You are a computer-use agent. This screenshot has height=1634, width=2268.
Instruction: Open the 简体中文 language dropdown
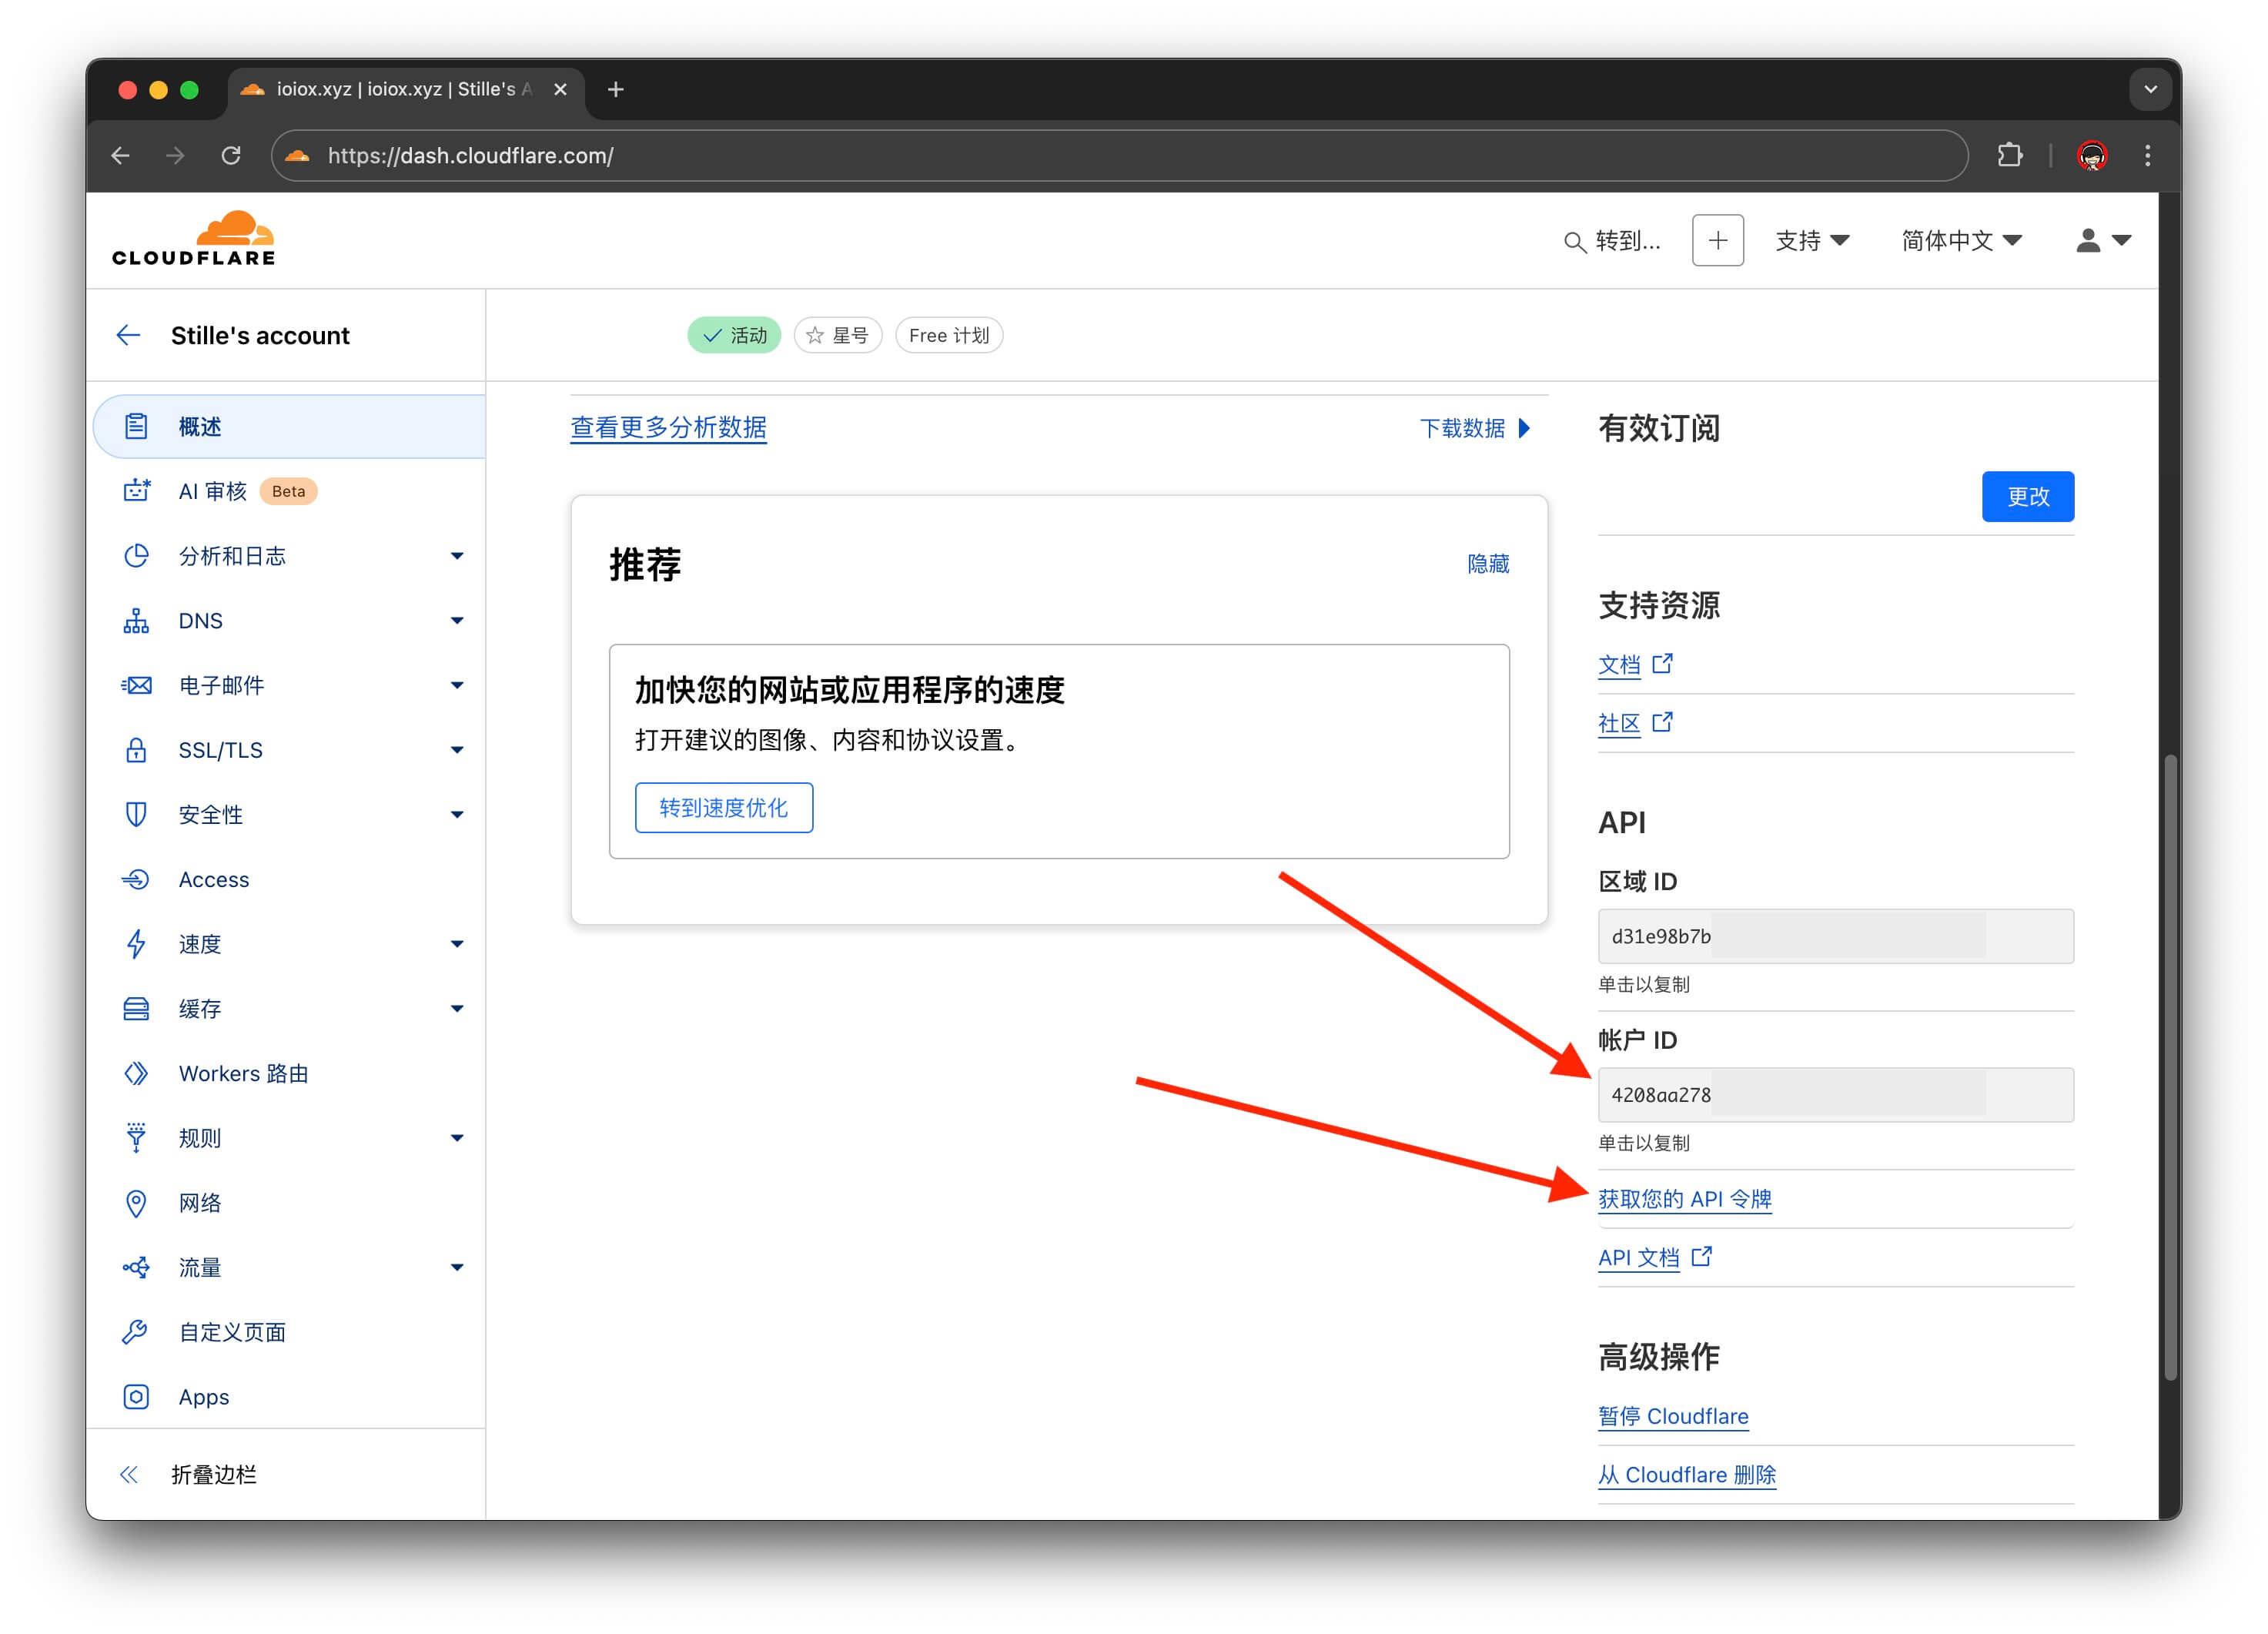click(1961, 241)
